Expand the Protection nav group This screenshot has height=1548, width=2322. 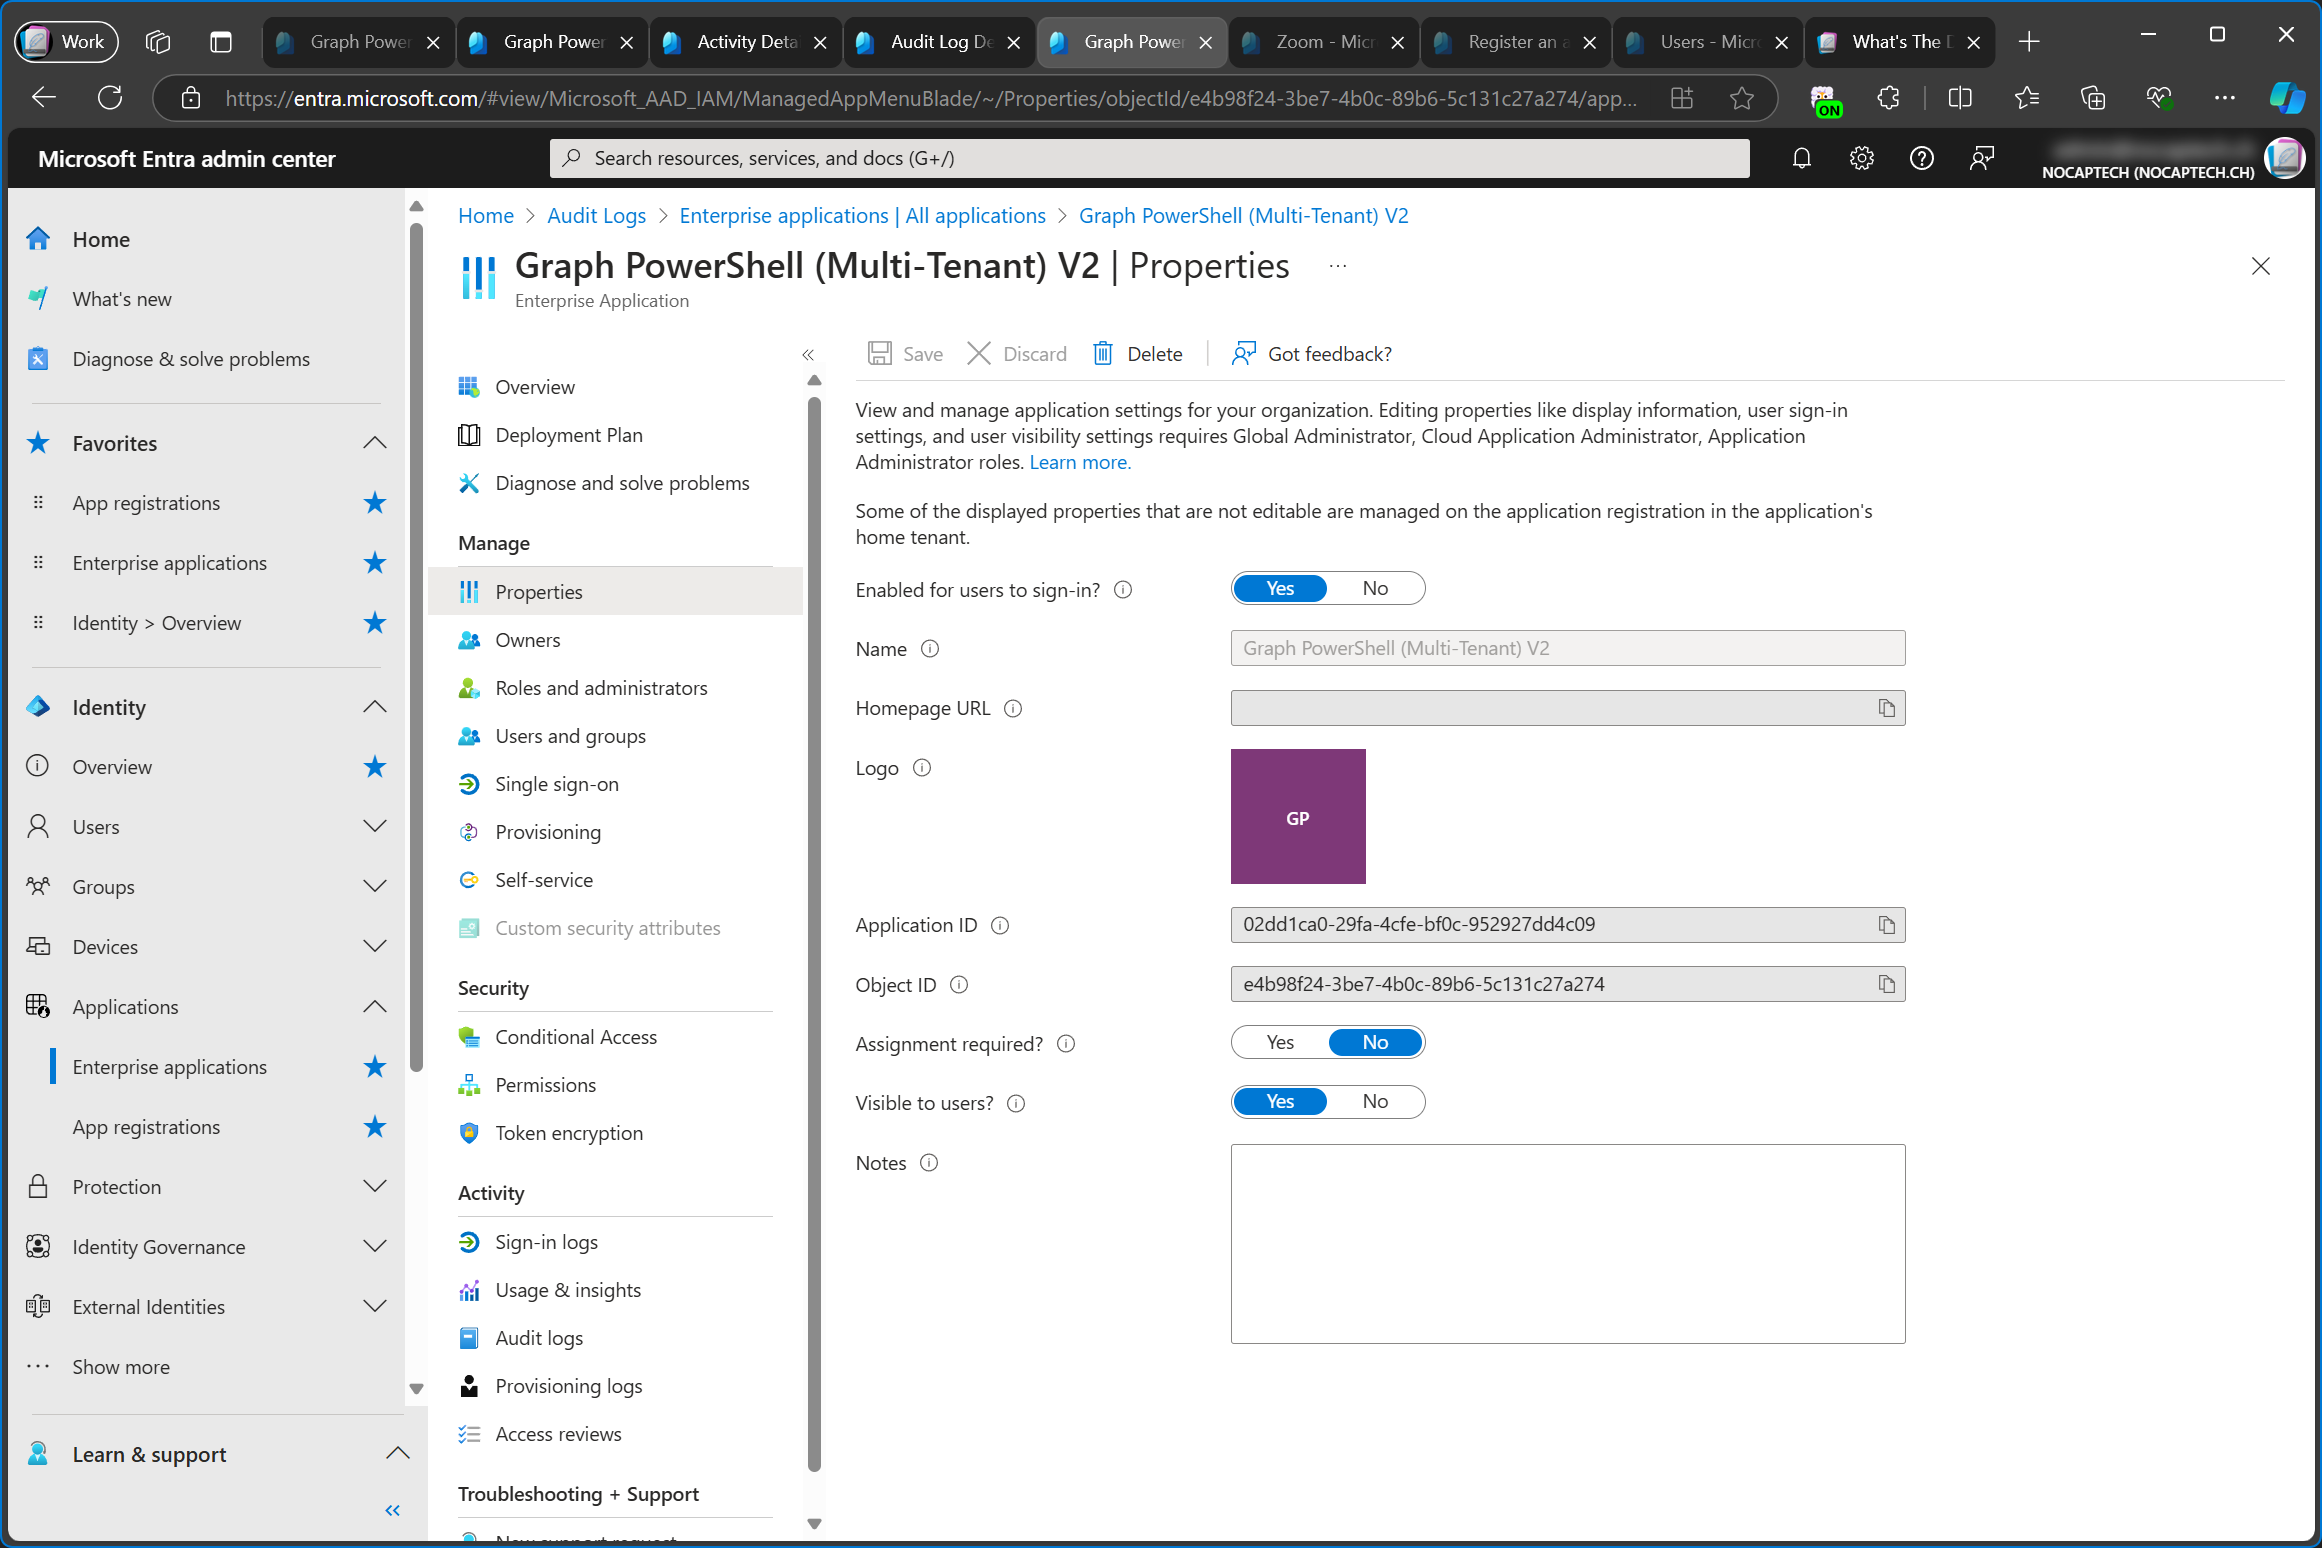375,1187
